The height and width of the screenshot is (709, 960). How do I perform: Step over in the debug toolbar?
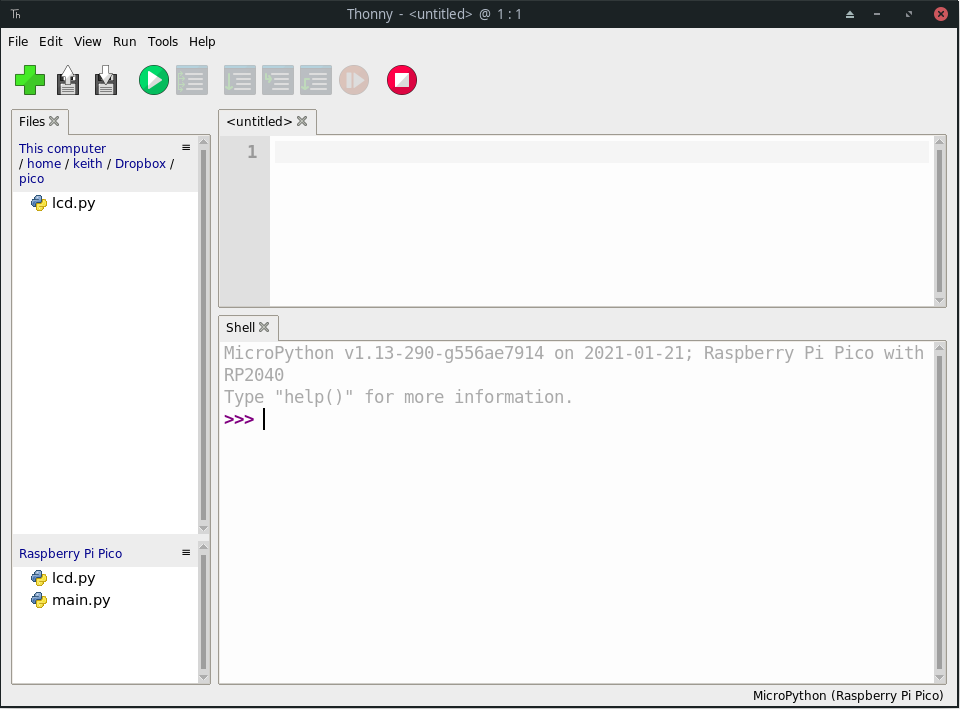pyautogui.click(x=240, y=80)
